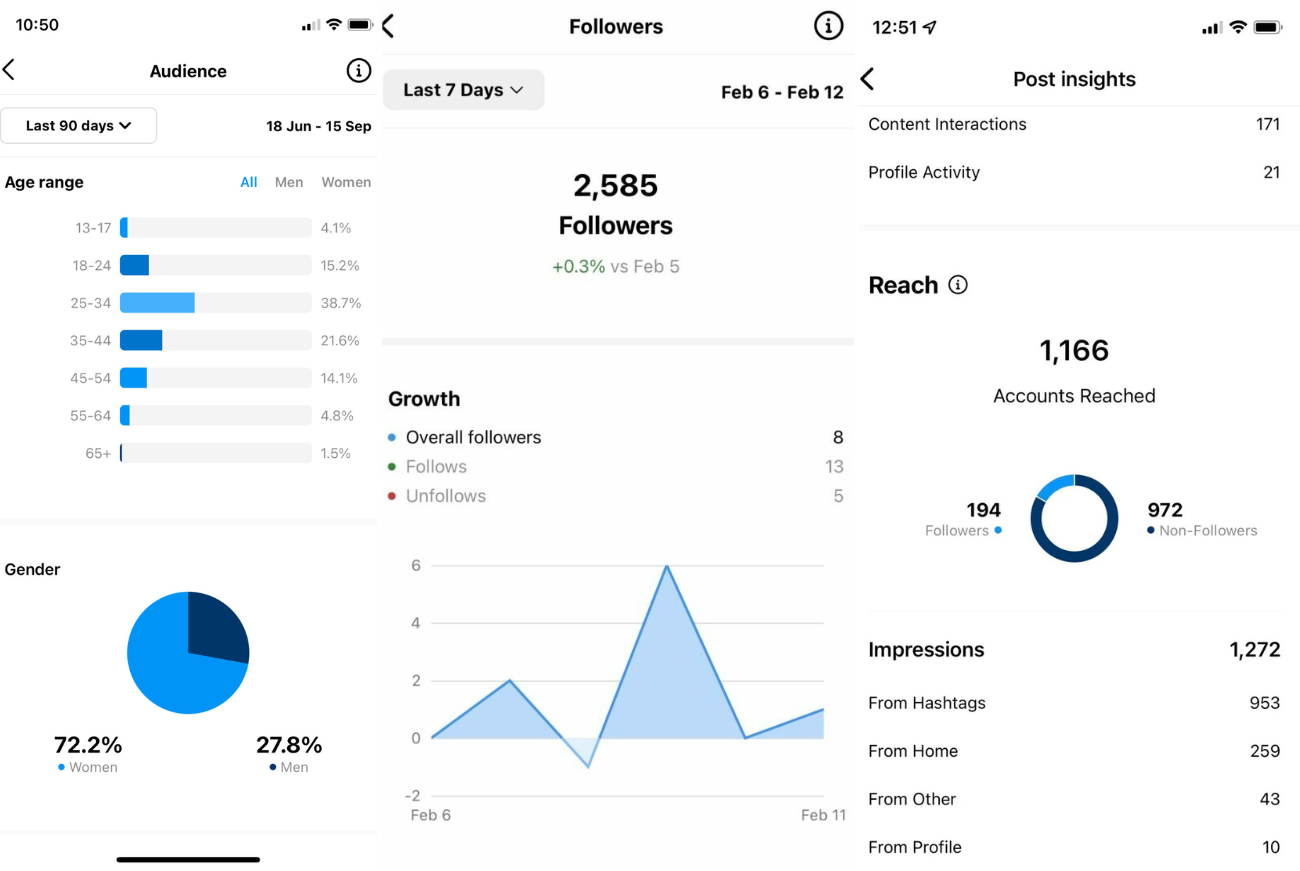1300x871 pixels.
Task: Open the Reach info icon
Action: point(958,285)
